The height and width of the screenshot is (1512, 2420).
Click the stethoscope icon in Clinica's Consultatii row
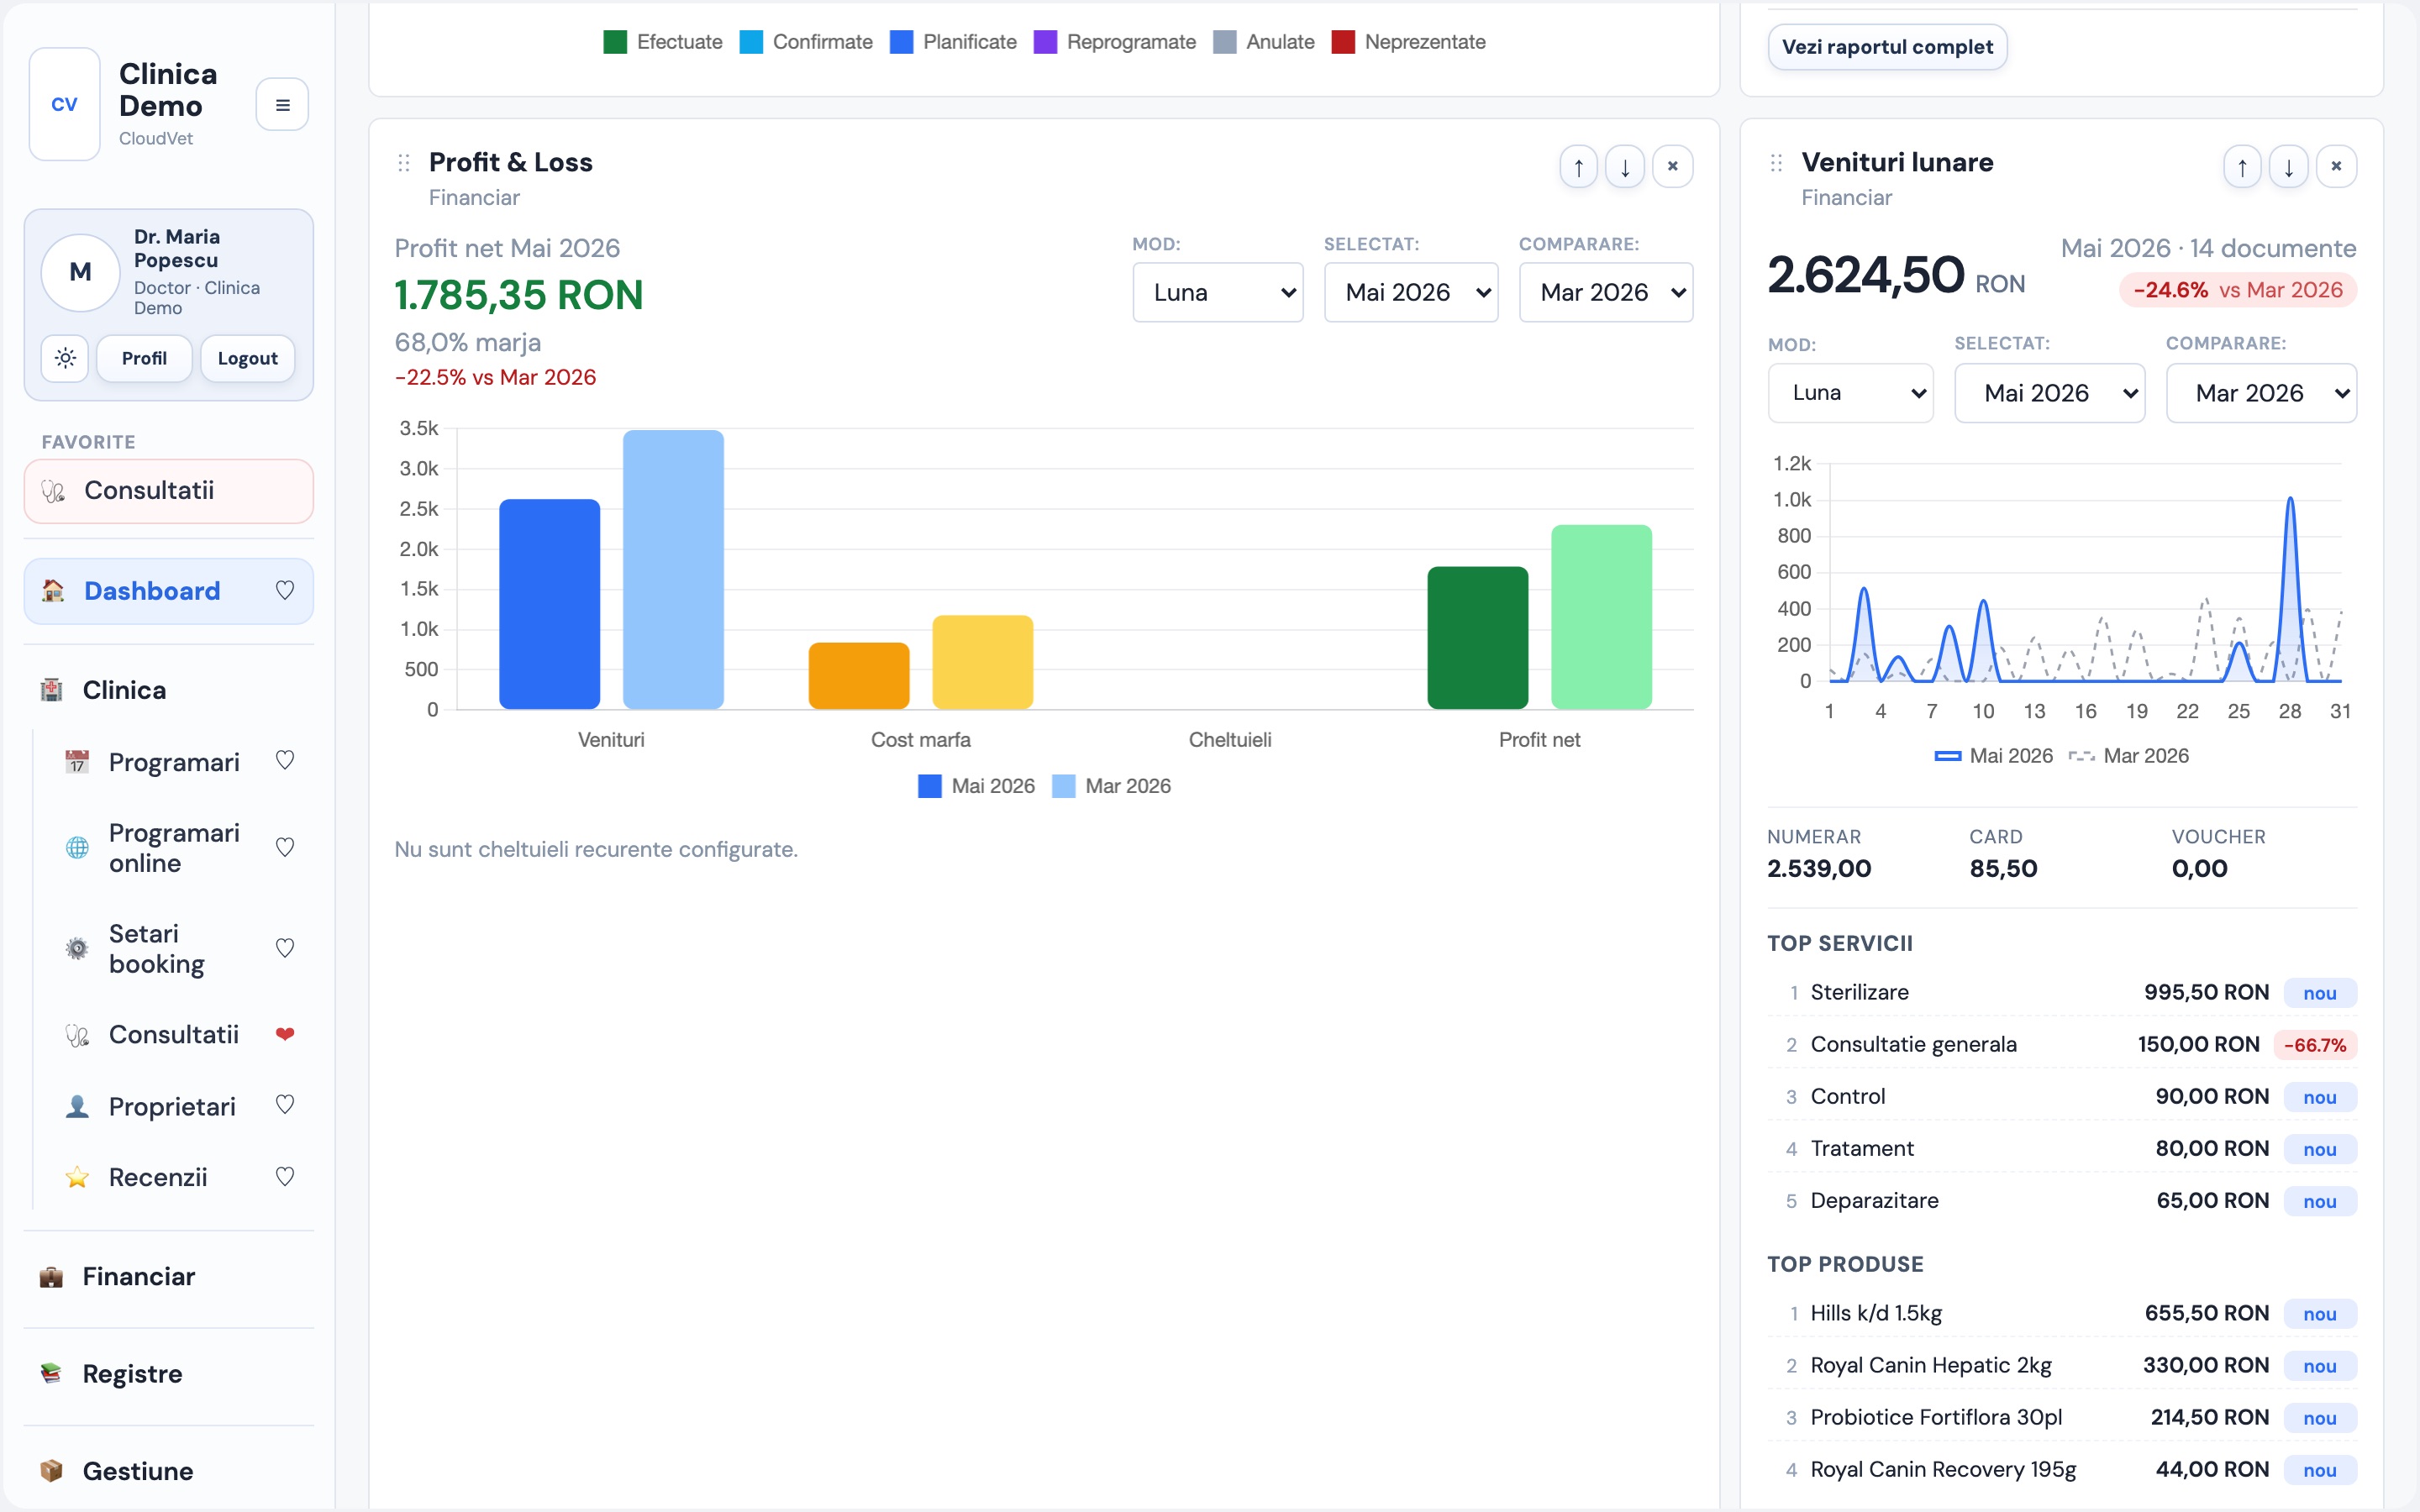coord(77,1035)
